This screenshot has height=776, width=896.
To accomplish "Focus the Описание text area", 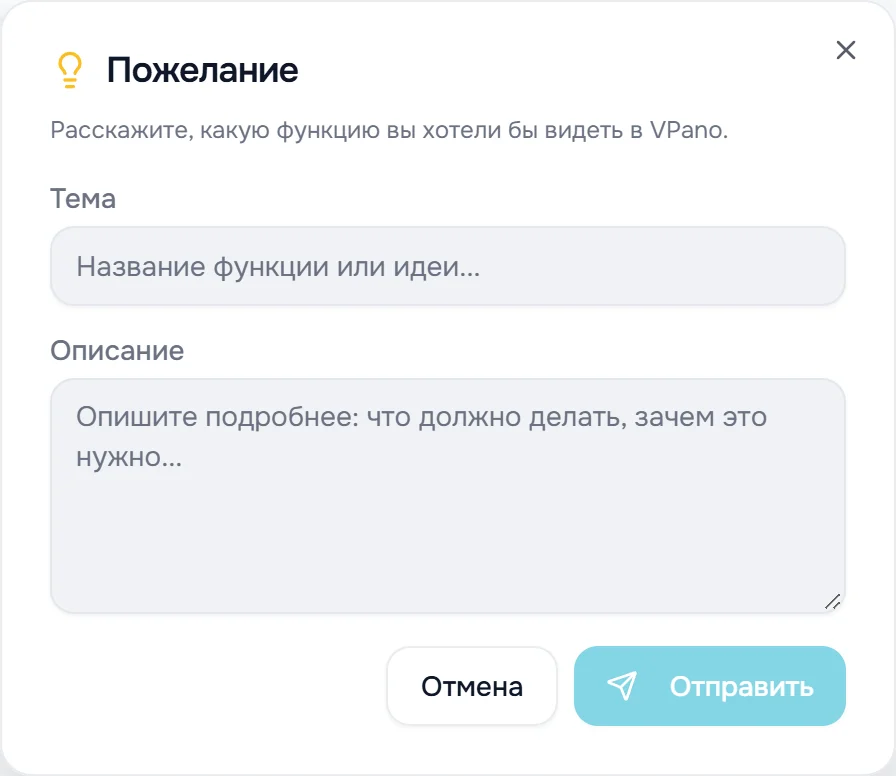I will point(447,496).
